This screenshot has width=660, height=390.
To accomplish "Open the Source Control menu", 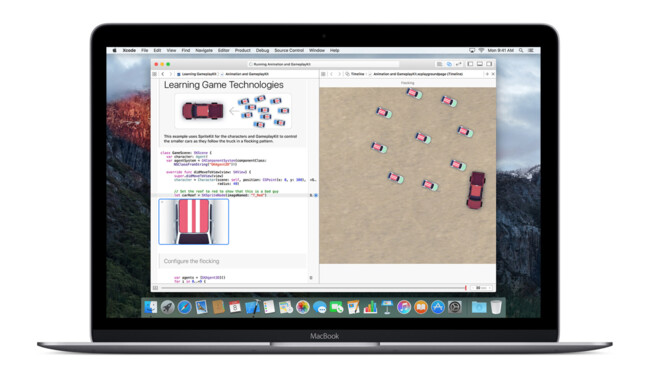I will click(289, 50).
